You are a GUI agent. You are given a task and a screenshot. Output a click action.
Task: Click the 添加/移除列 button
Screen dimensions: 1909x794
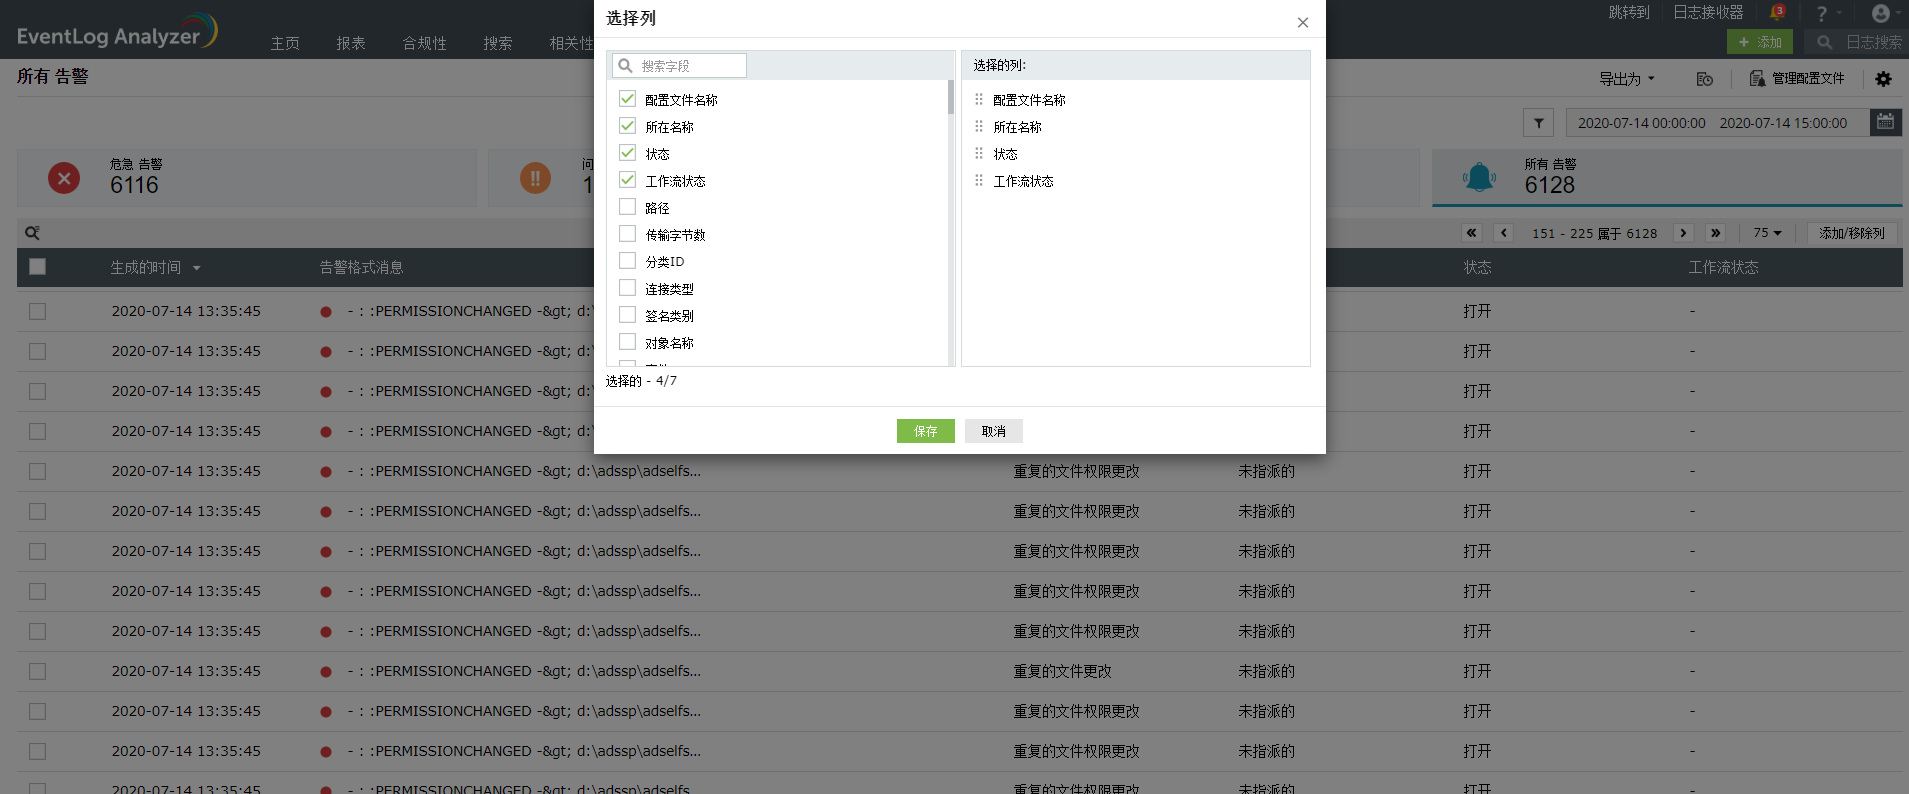point(1852,233)
